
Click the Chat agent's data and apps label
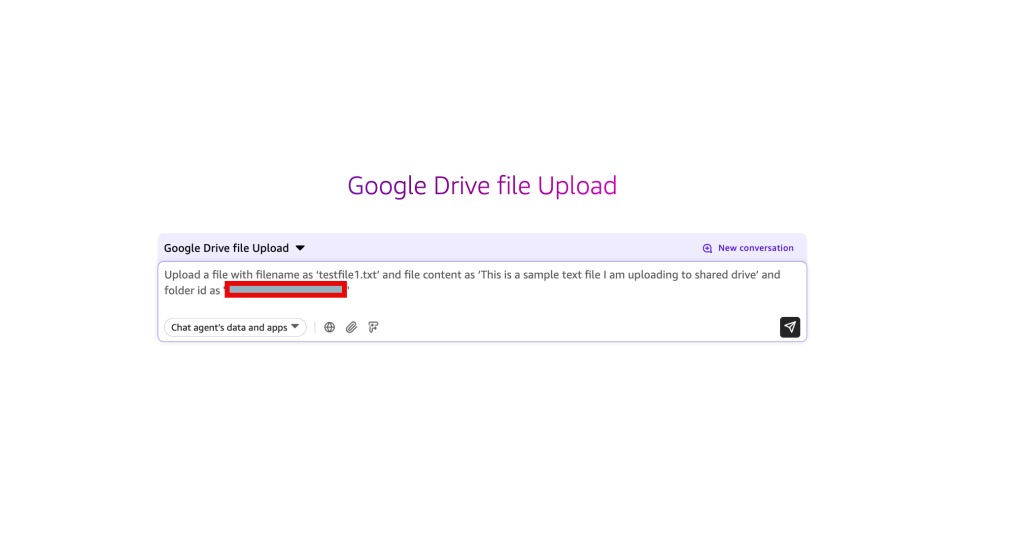coord(229,327)
